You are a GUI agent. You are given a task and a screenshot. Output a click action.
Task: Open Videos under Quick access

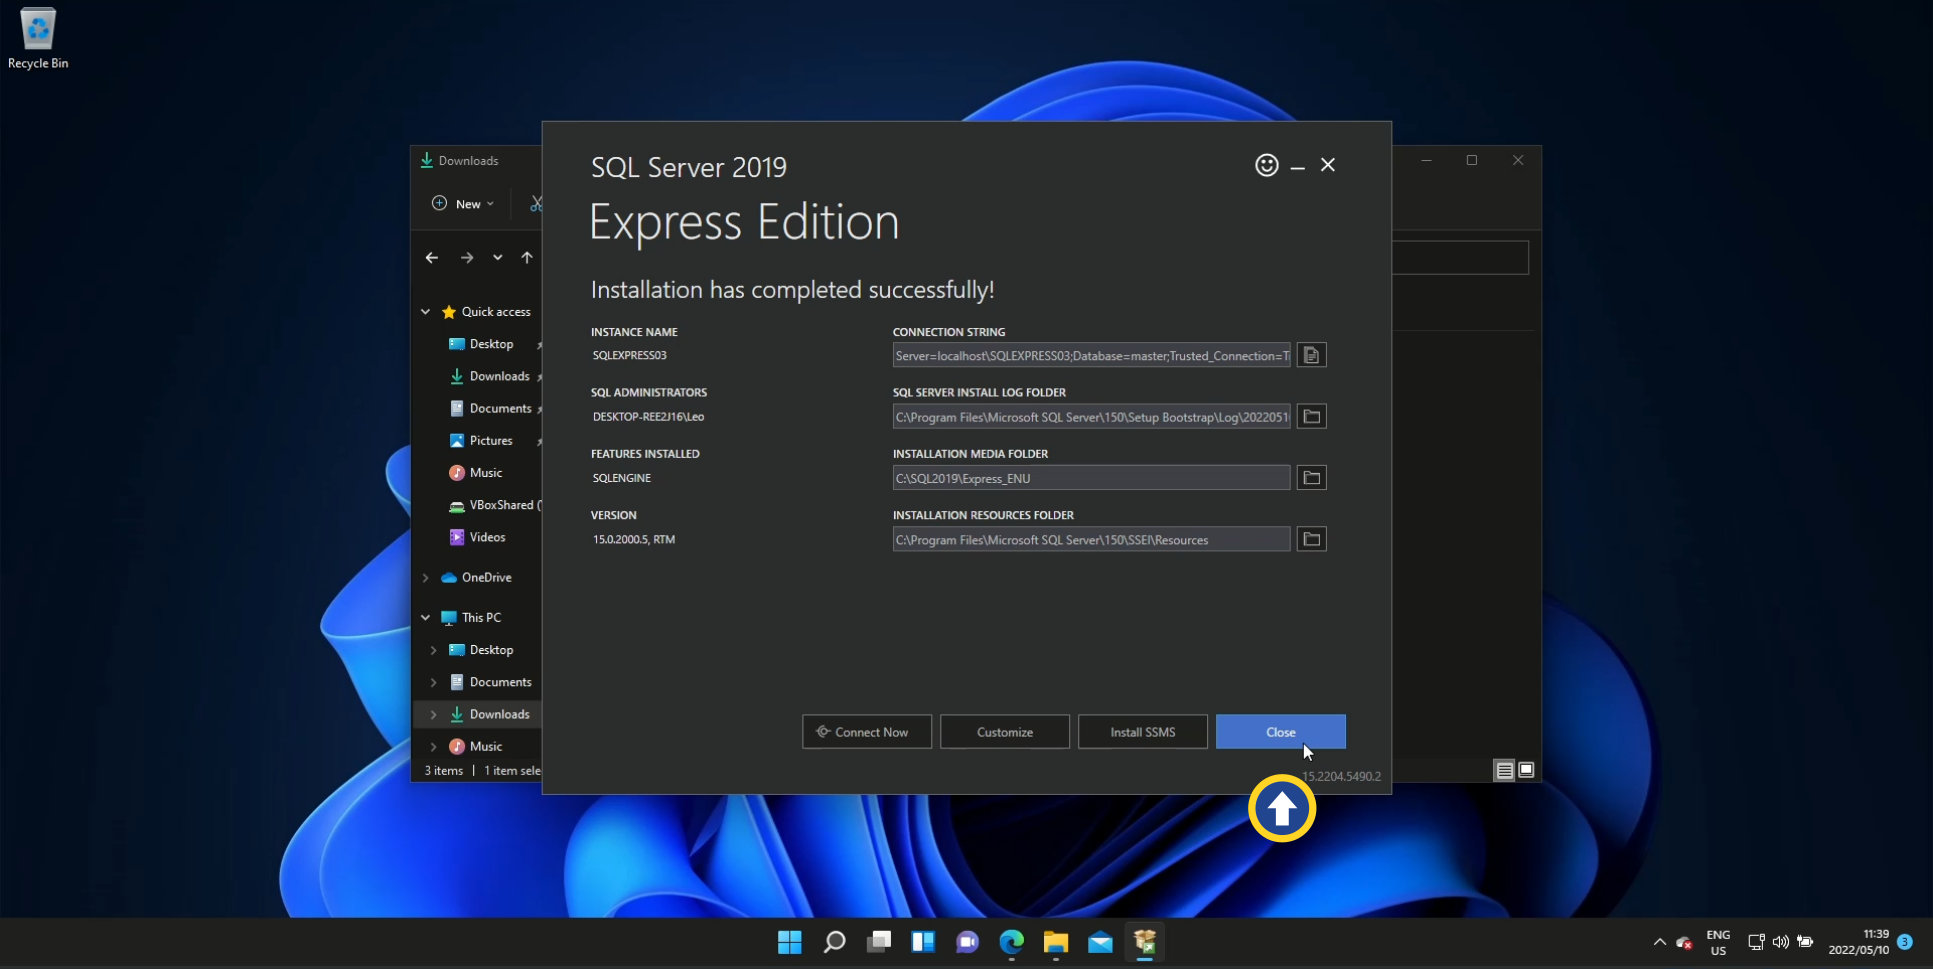(477, 537)
